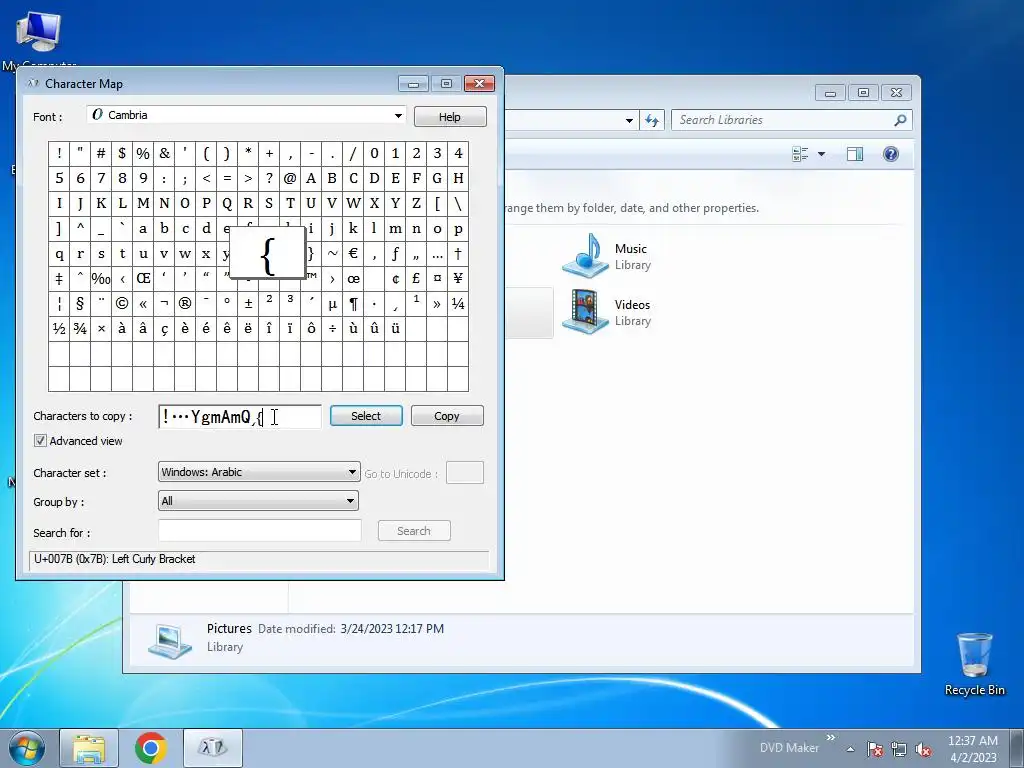
Task: Click the Help button in Character Map
Action: click(449, 117)
